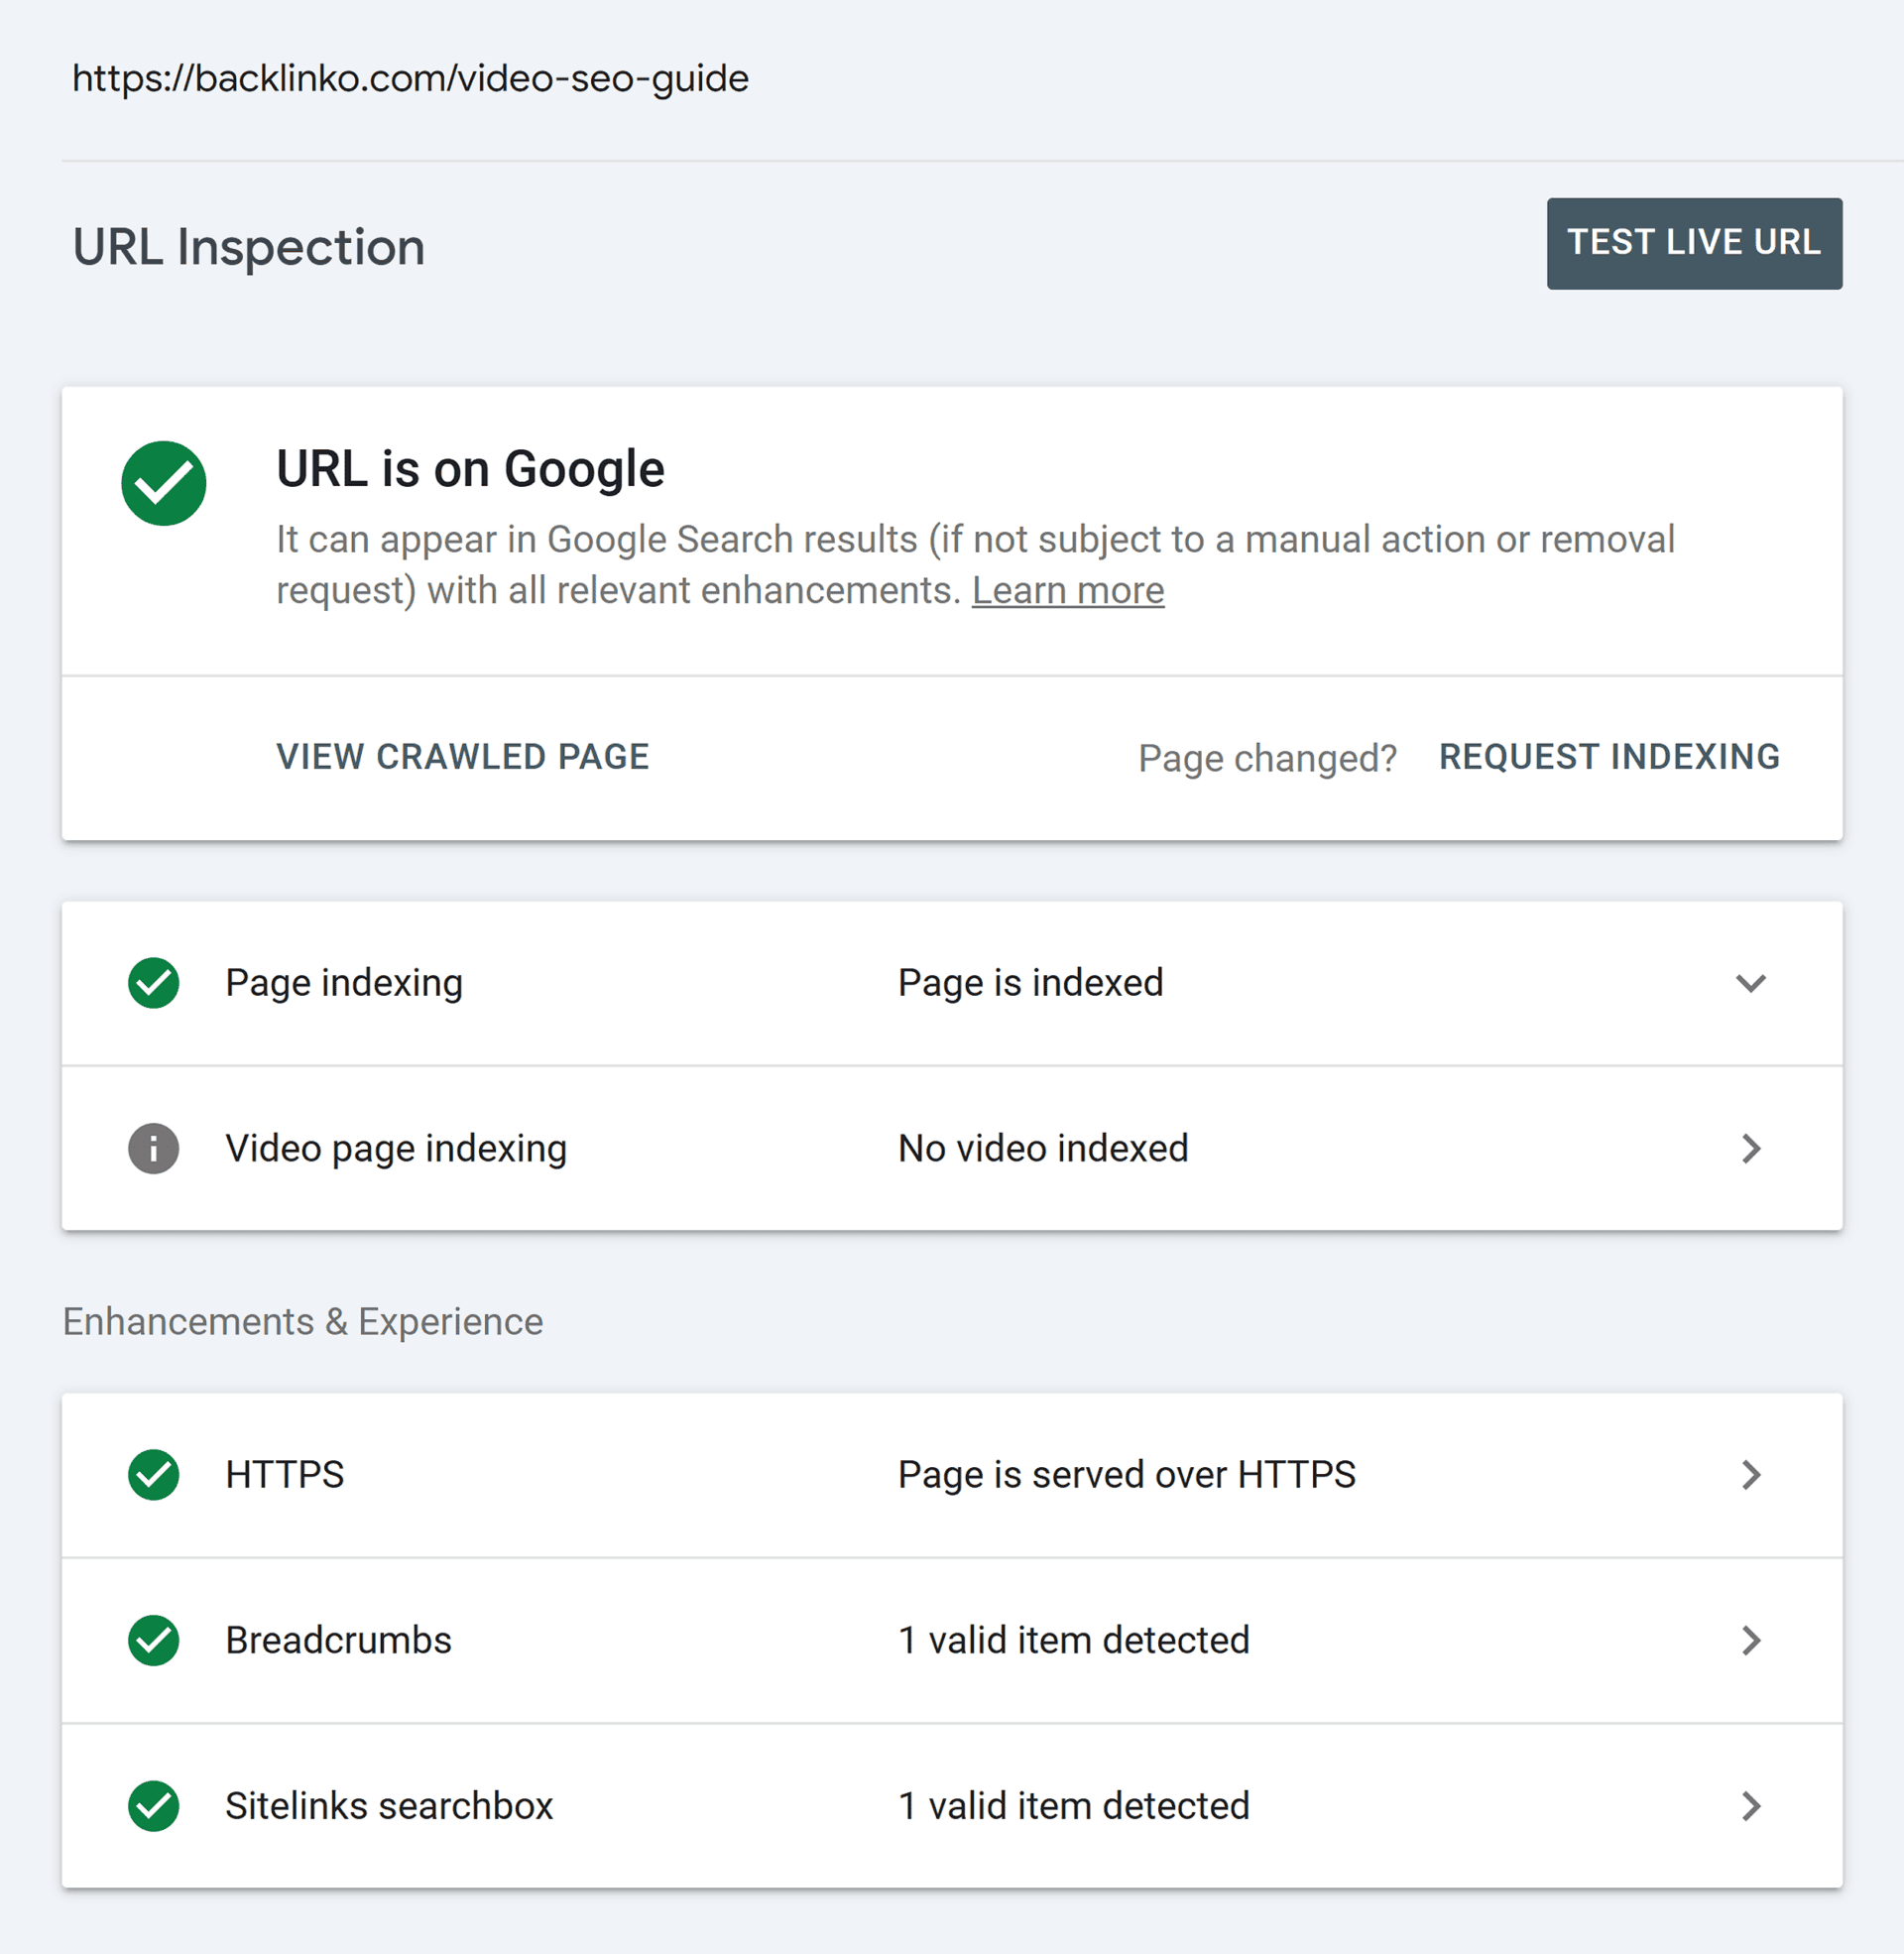The width and height of the screenshot is (1904, 1954).
Task: Open HTTPS details with right chevron
Action: point(1750,1475)
